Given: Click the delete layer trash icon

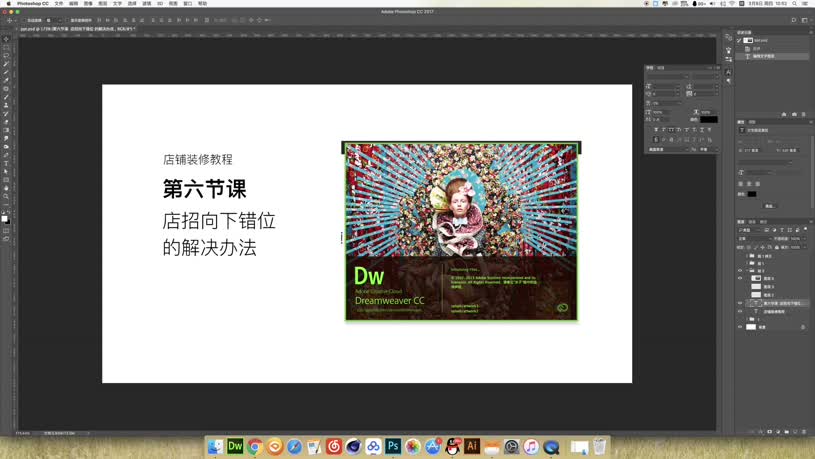Looking at the screenshot, I should (x=804, y=431).
